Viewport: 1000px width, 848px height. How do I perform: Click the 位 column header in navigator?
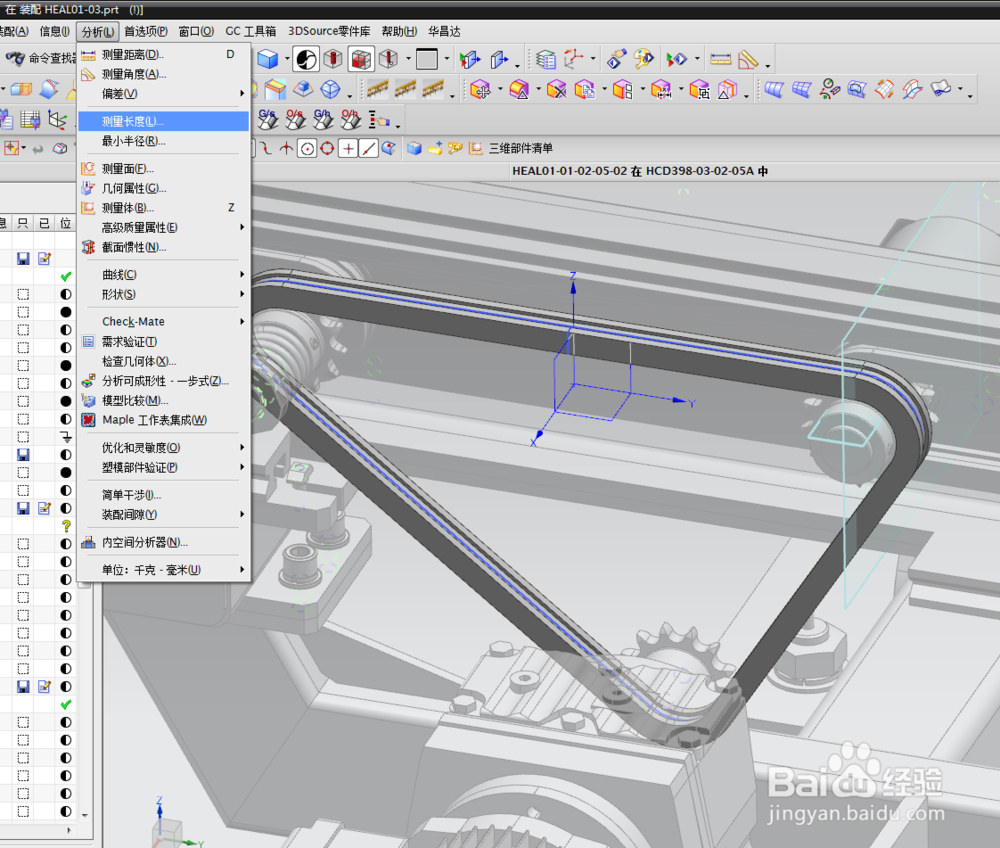(65, 223)
